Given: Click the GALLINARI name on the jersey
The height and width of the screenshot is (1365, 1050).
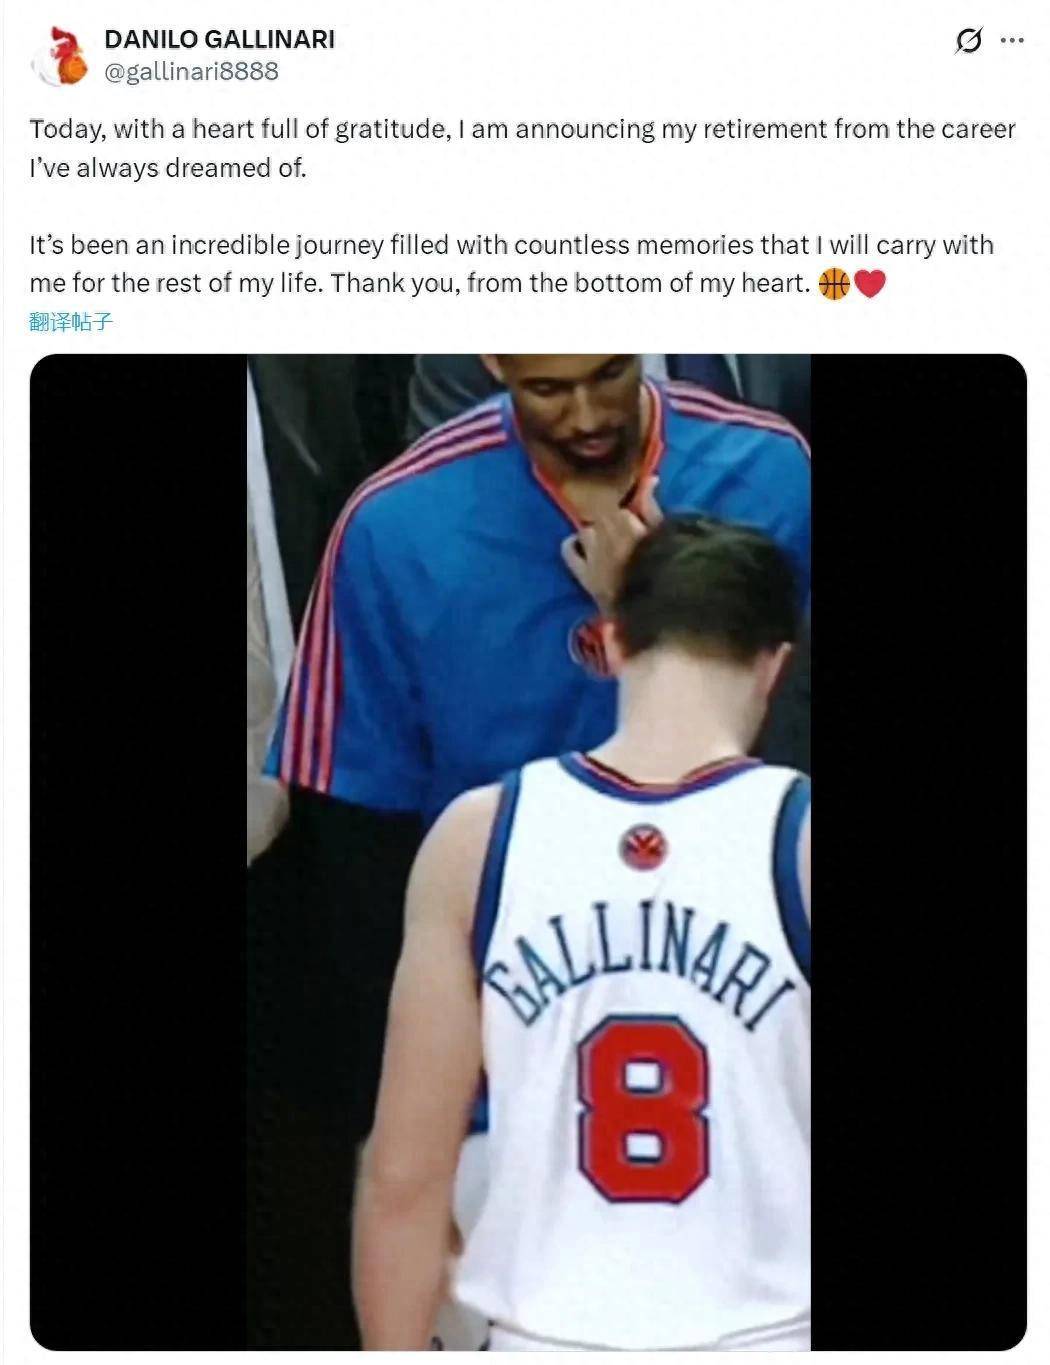Looking at the screenshot, I should [638, 973].
